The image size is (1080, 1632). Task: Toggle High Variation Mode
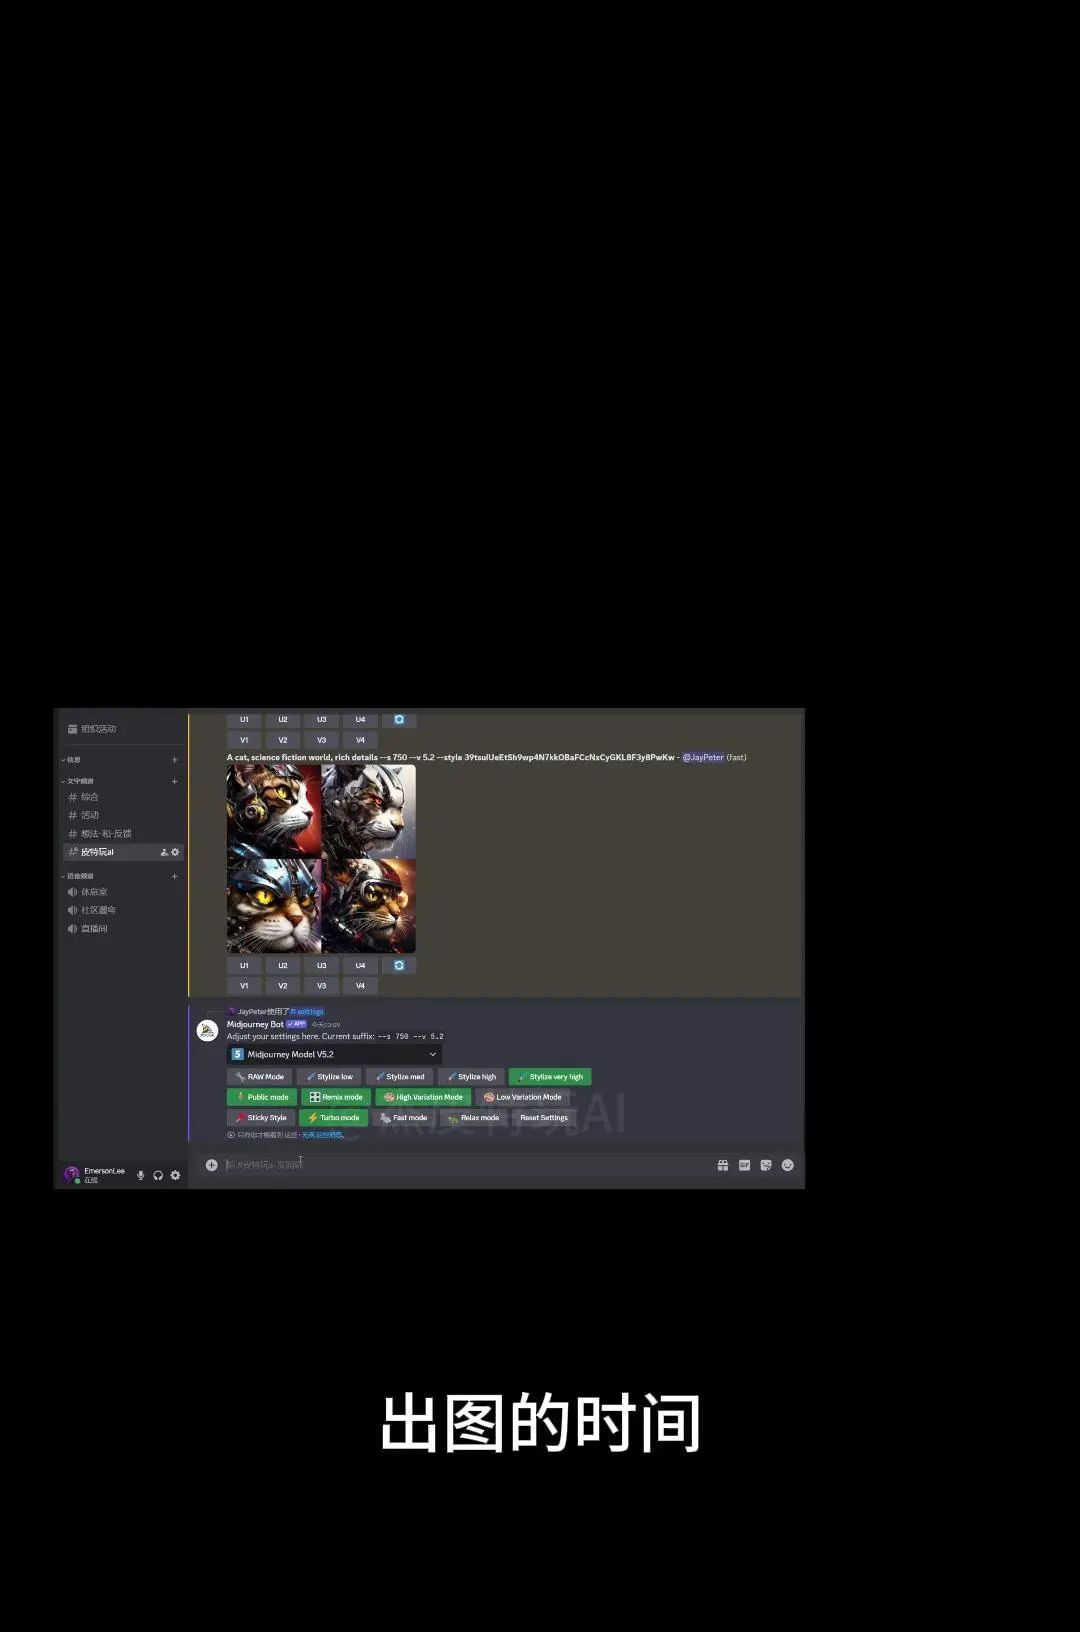pyautogui.click(x=423, y=1097)
